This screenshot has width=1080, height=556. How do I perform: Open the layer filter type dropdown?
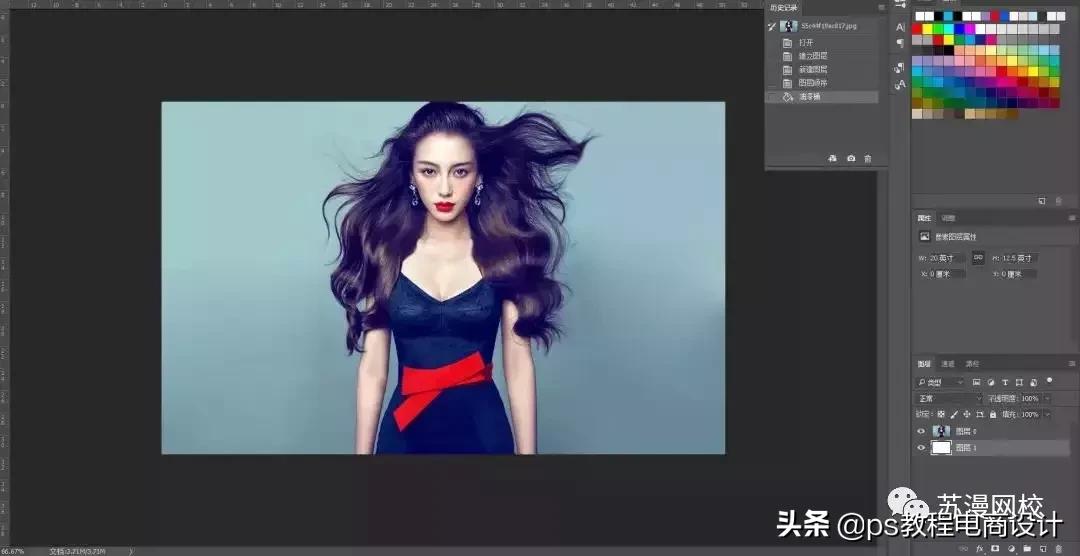coord(940,382)
